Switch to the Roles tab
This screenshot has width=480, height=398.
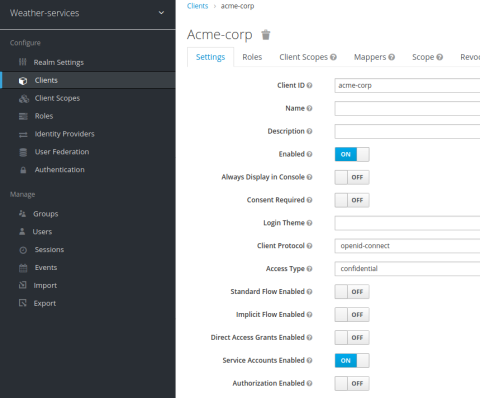pos(252,57)
